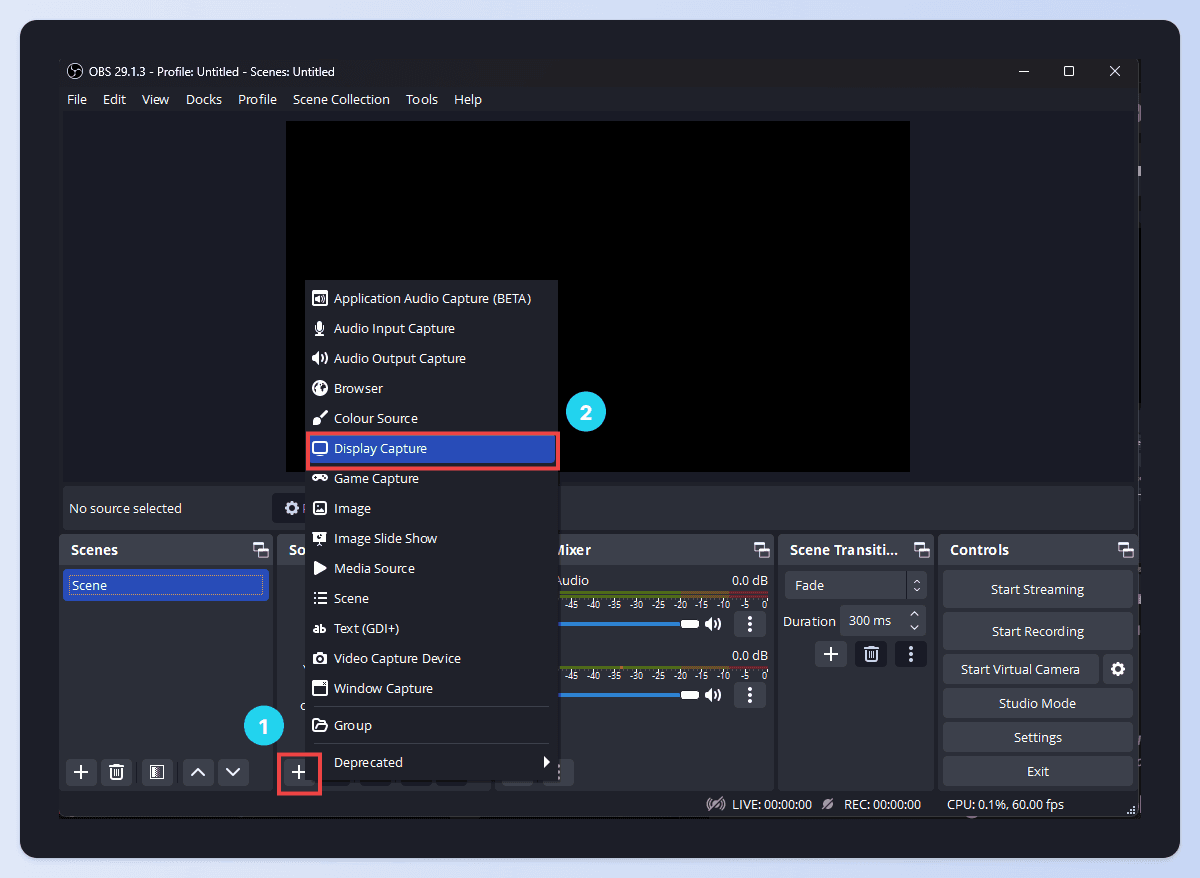Click the streaming status icon beside LIVE
This screenshot has width=1200, height=878.
point(715,804)
